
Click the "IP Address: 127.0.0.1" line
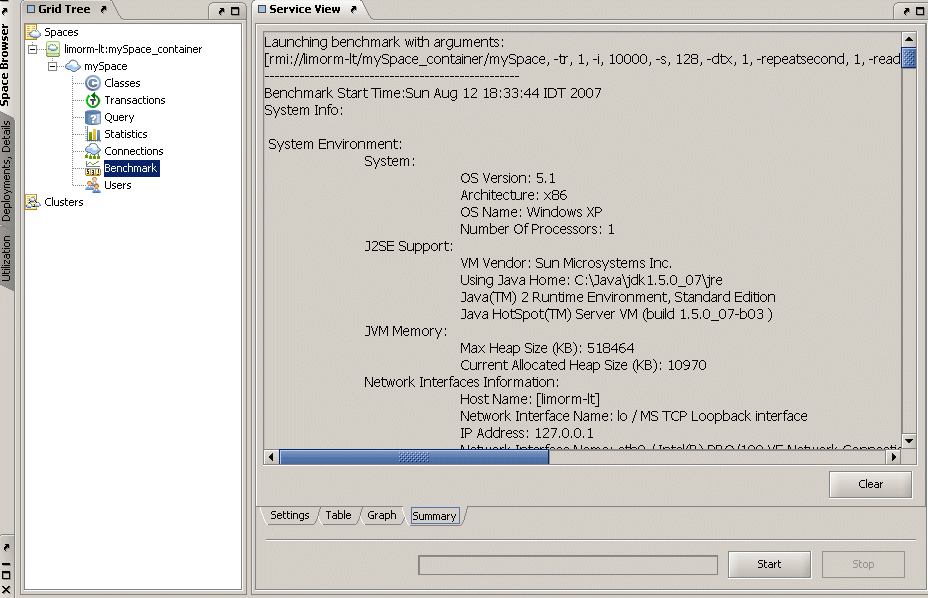tap(527, 433)
